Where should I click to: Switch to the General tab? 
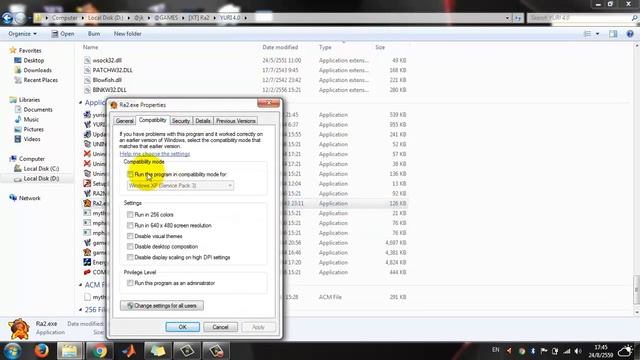[x=124, y=121]
